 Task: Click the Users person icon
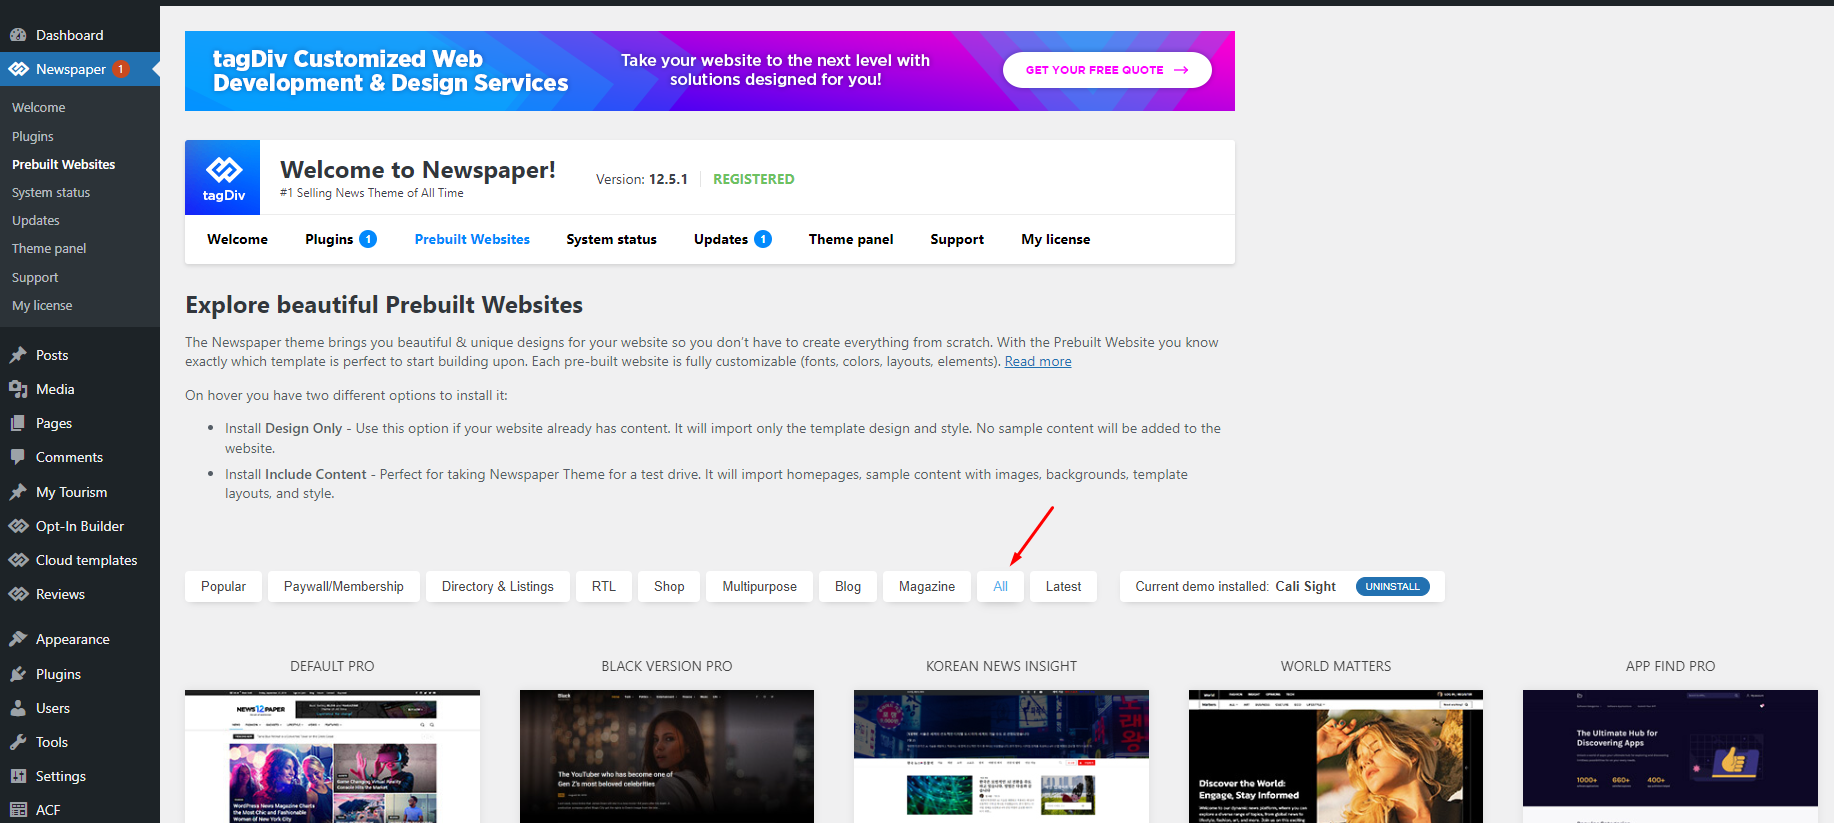point(18,708)
